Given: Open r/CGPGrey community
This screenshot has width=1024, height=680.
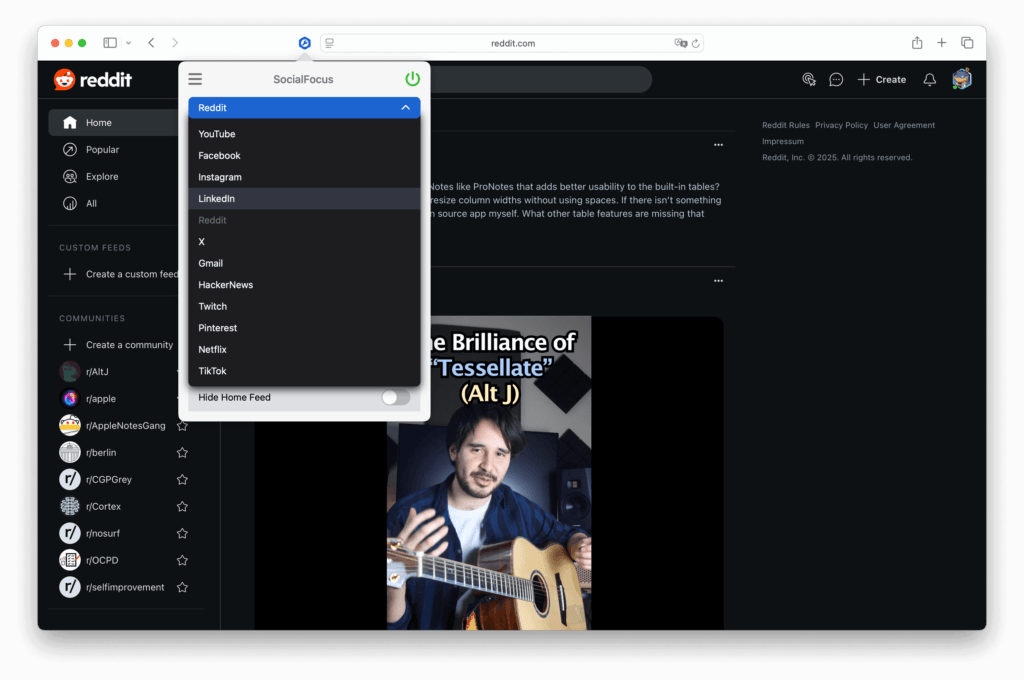Looking at the screenshot, I should pos(109,479).
